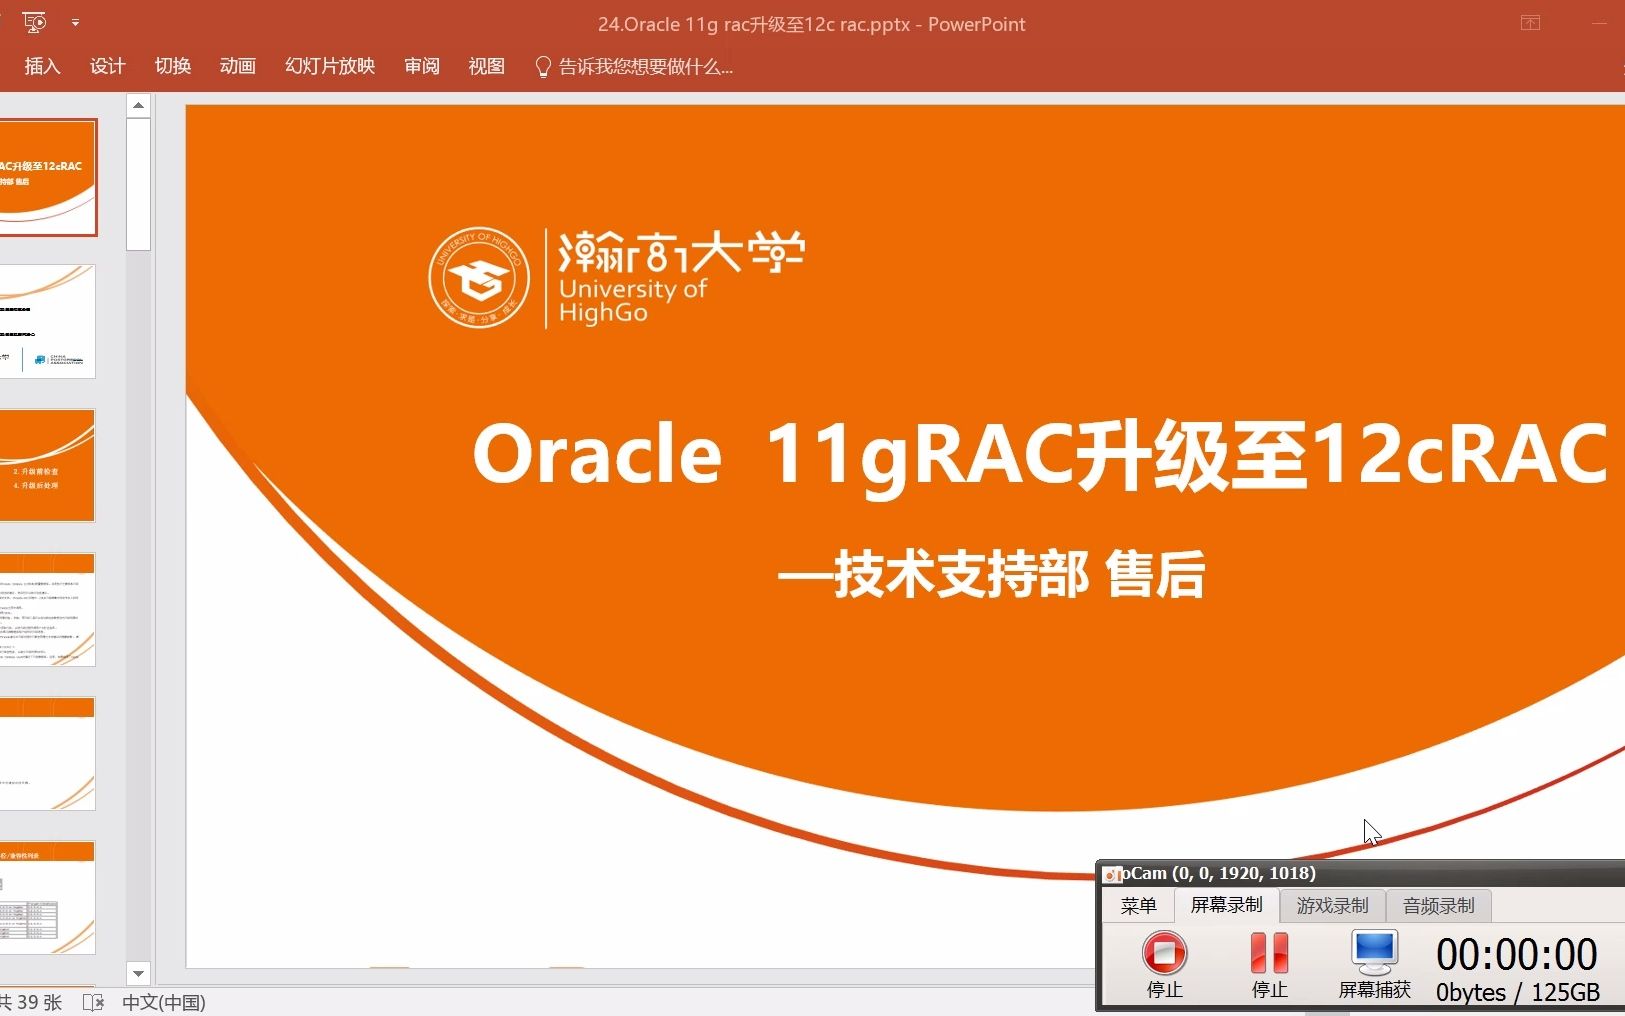The height and width of the screenshot is (1016, 1625).
Task: Switch to the 切换 ribbon tab
Action: coord(172,66)
